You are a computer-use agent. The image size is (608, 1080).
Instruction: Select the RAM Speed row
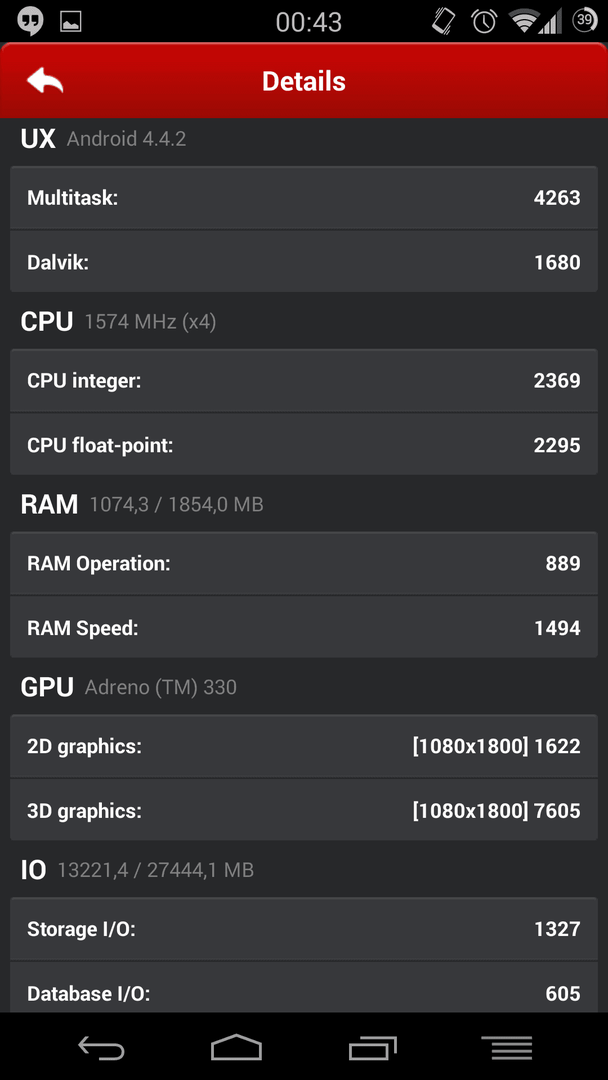tap(304, 627)
